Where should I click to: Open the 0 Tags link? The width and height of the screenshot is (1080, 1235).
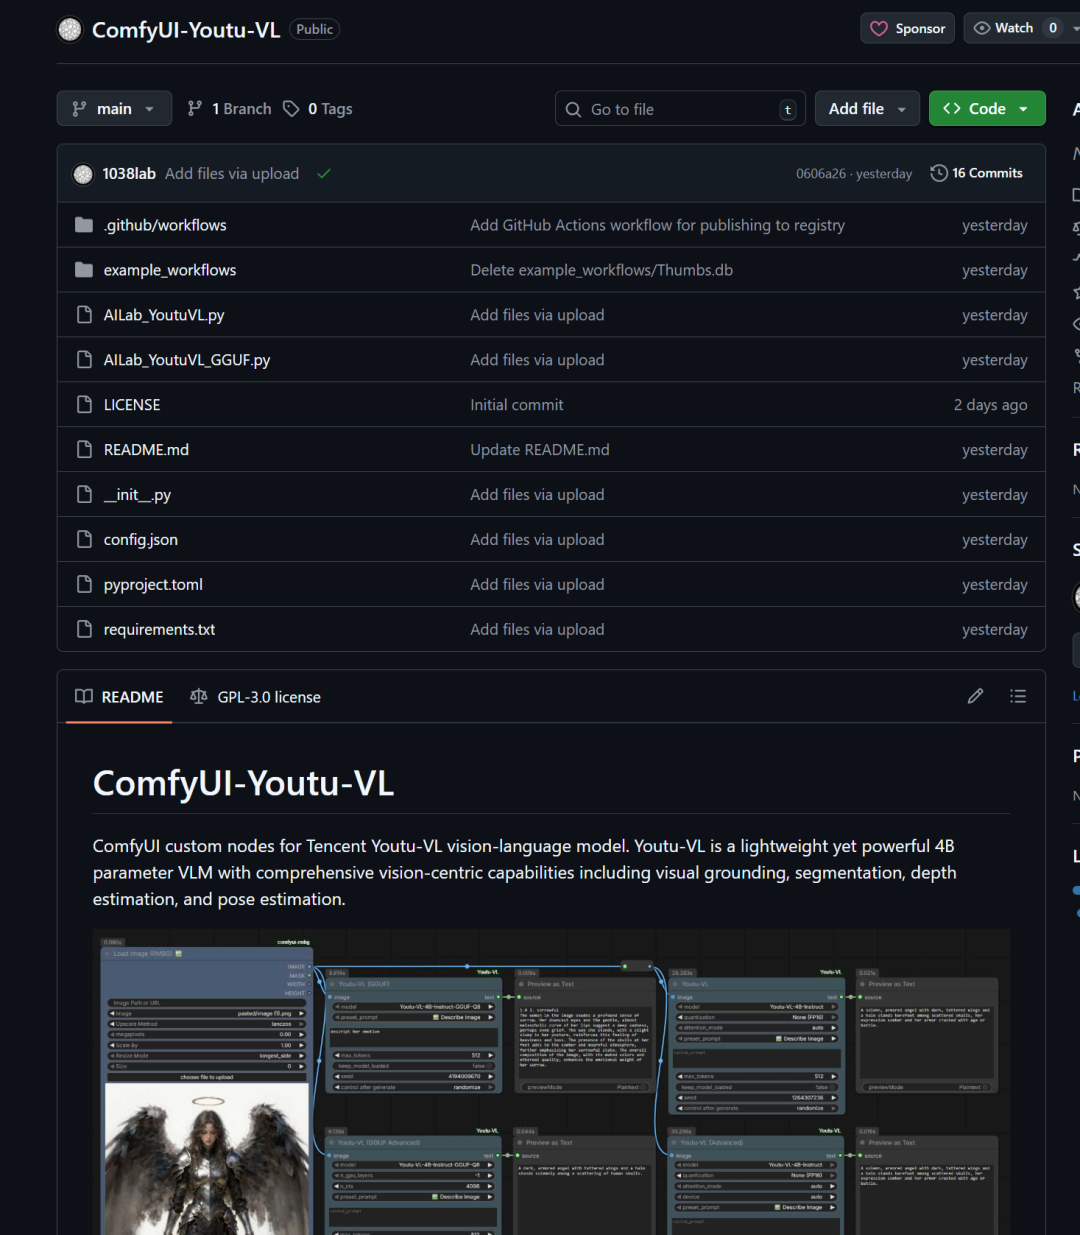point(318,108)
